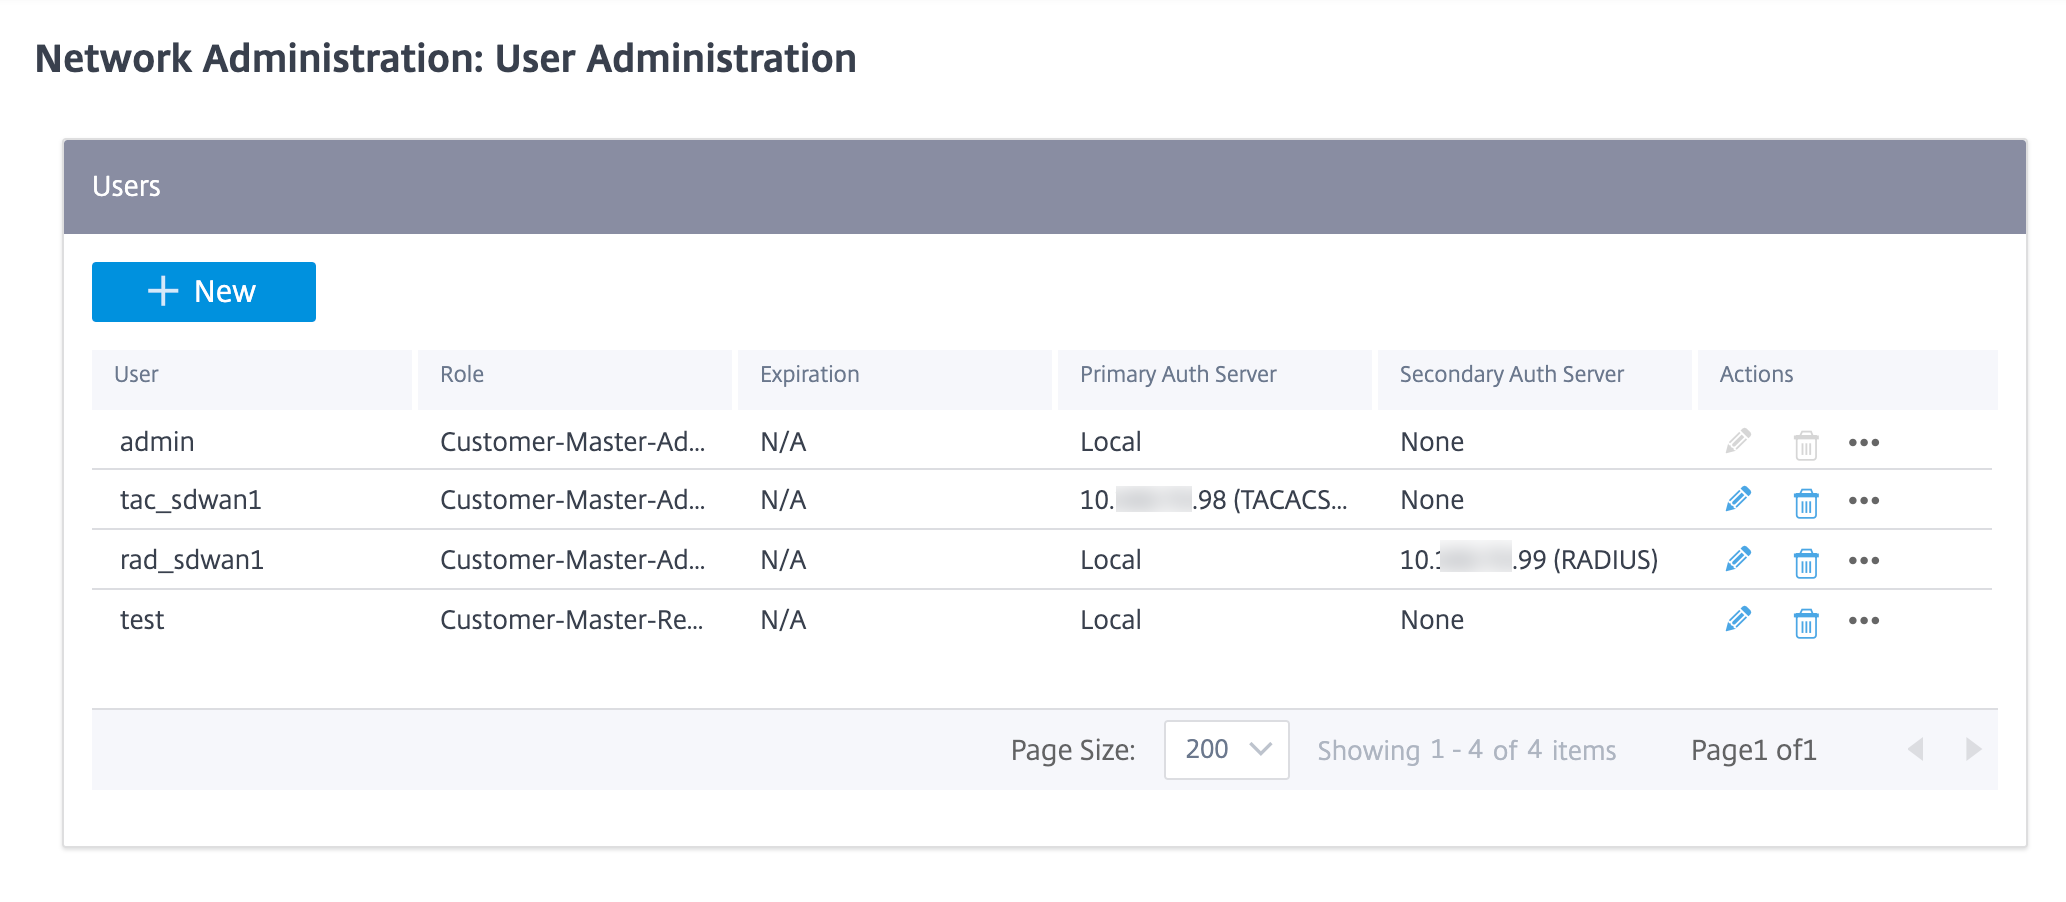Screen dimensions: 2066x902
Task: Select the test user name
Action: click(x=142, y=620)
